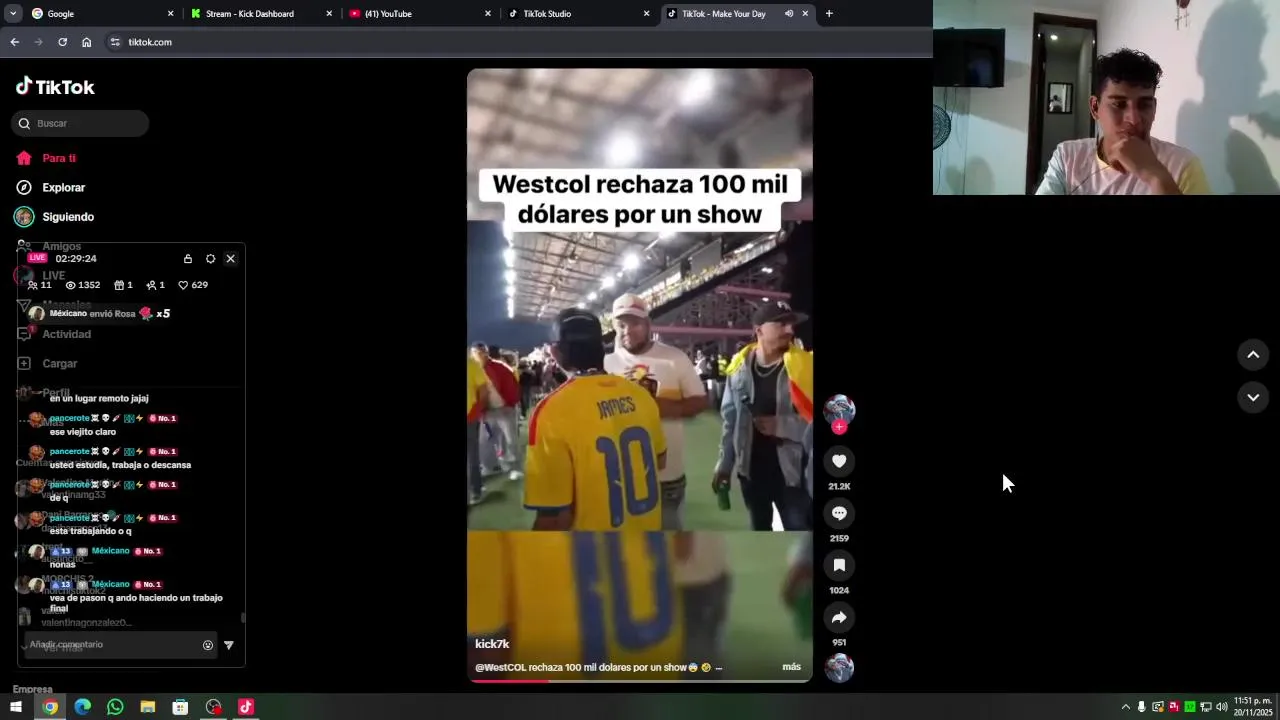Viewport: 1280px width, 720px height.
Task: Open the spinning sound disc thumbnail
Action: point(839,668)
